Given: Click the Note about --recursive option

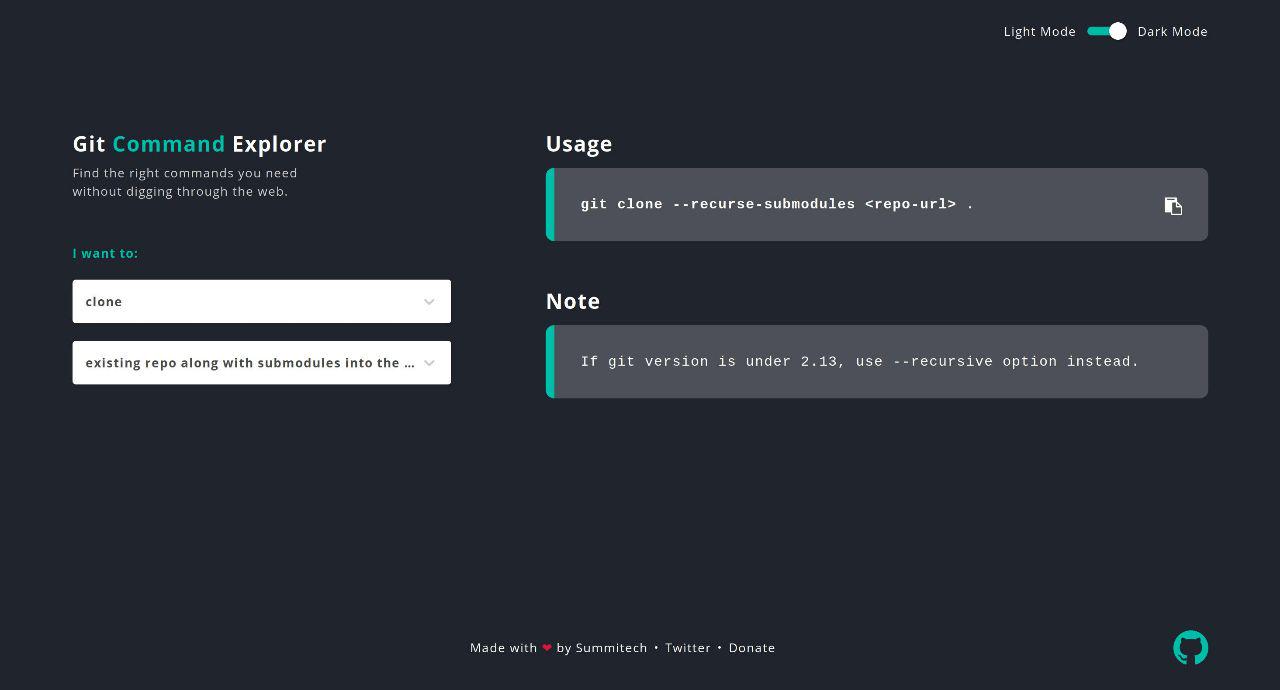Looking at the screenshot, I should [860, 362].
